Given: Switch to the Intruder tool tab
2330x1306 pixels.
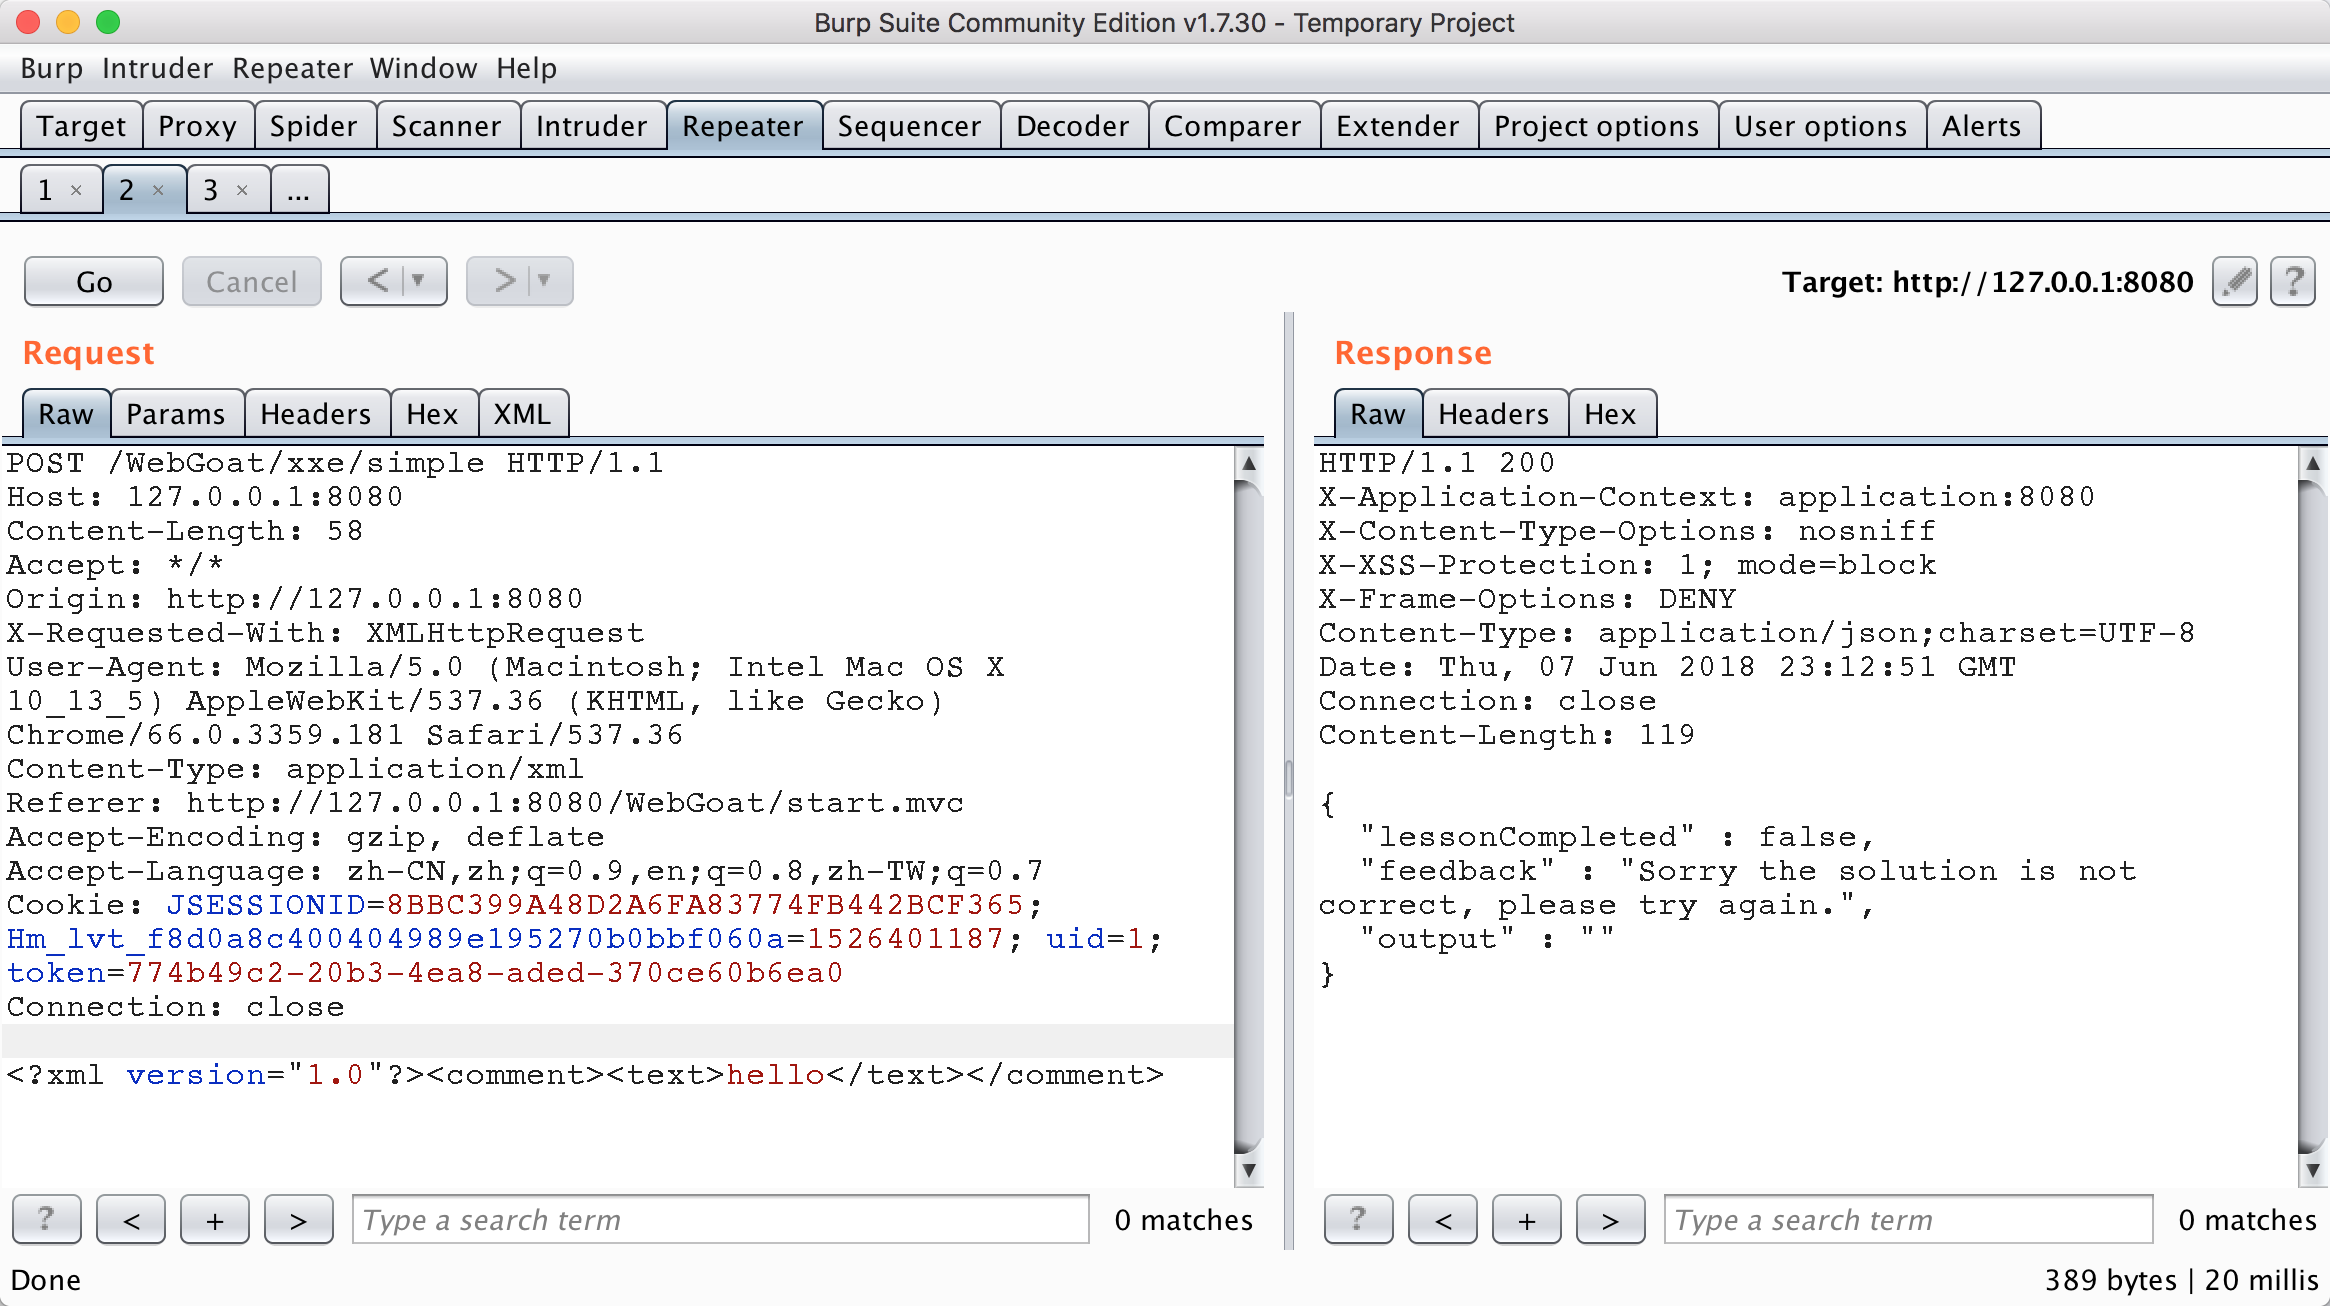Looking at the screenshot, I should (592, 126).
